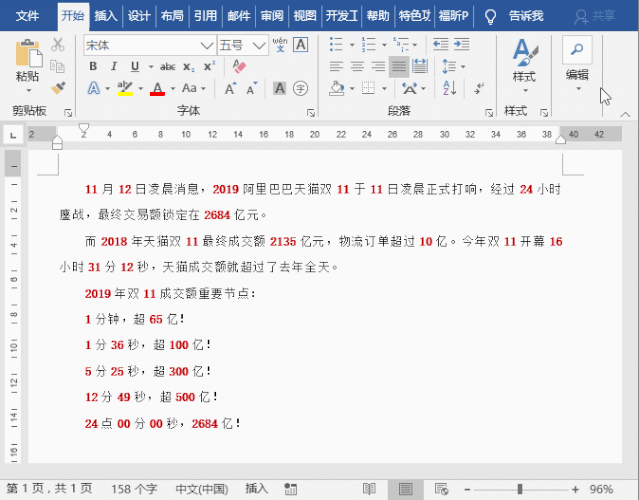Toggle Underline formatting

tap(135, 66)
